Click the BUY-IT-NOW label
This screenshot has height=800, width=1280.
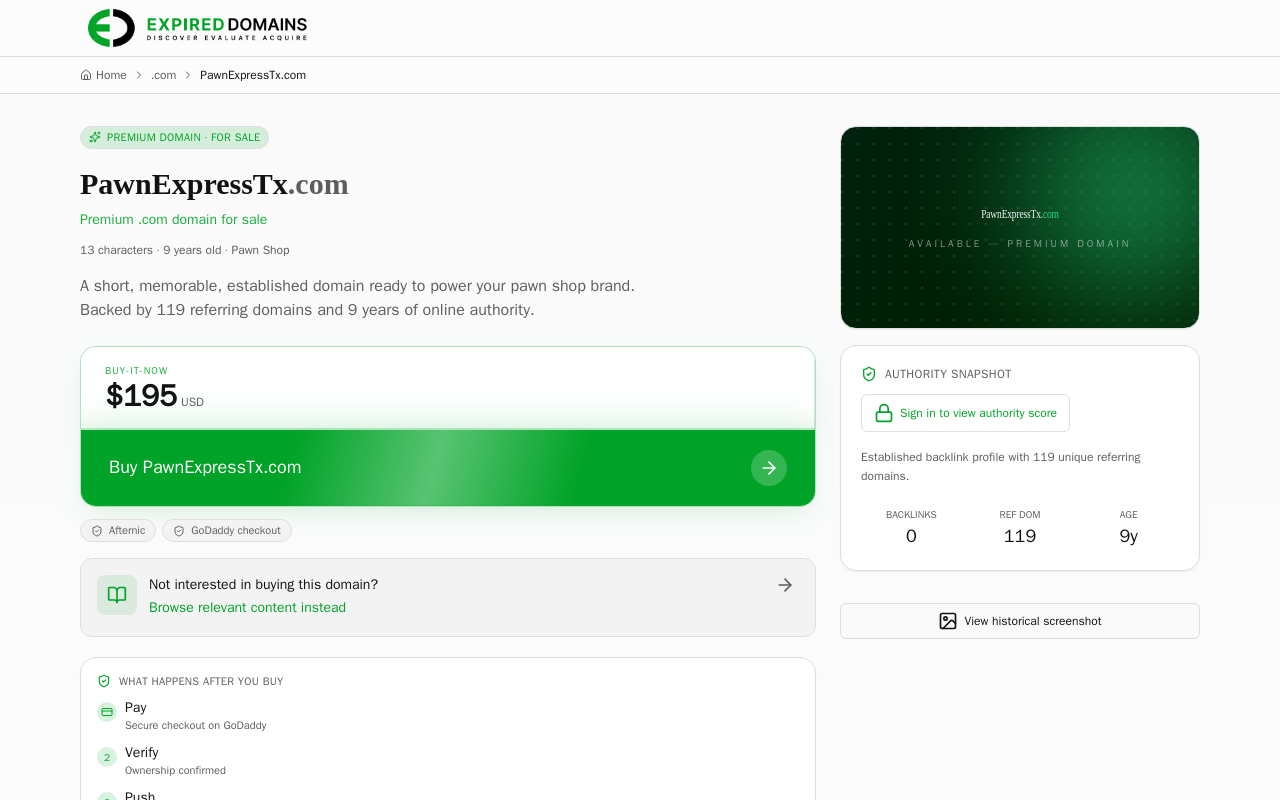click(x=137, y=371)
